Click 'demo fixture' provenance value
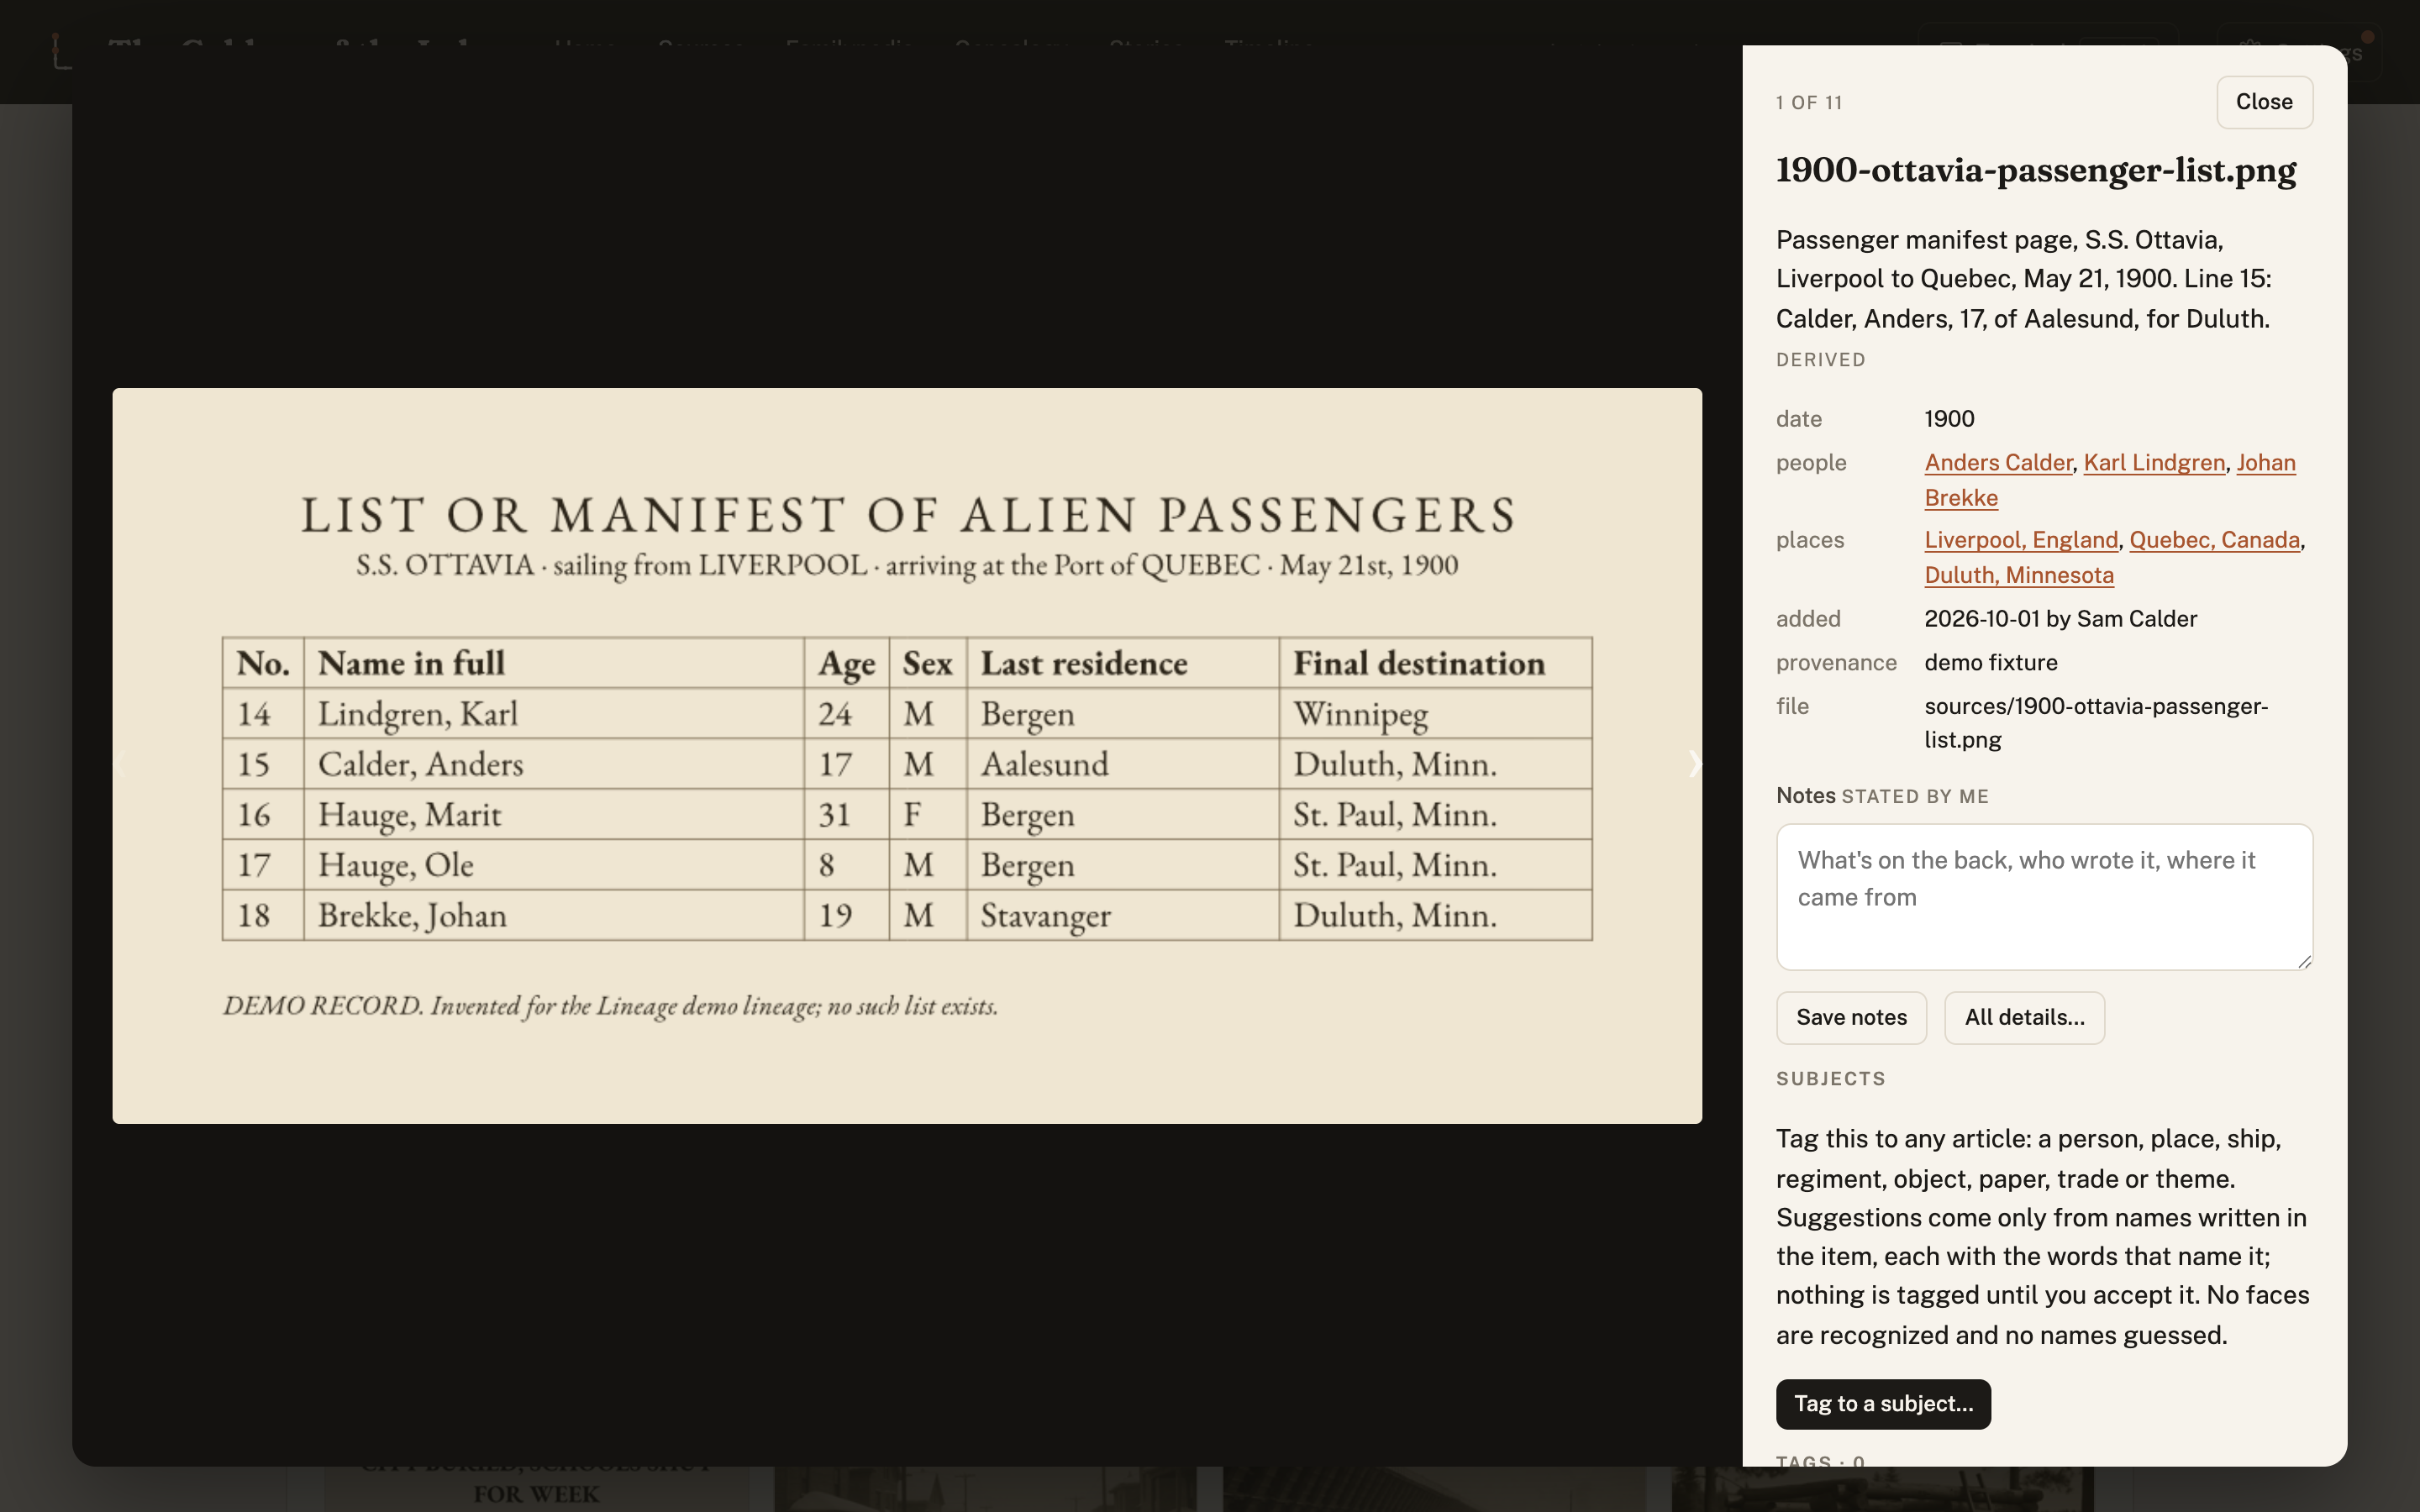The height and width of the screenshot is (1512, 2420). click(1991, 663)
